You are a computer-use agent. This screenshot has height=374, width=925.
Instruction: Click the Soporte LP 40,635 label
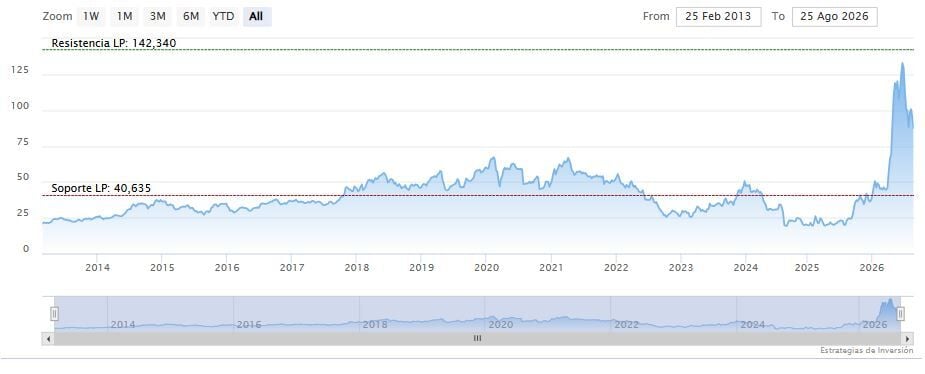(x=101, y=188)
